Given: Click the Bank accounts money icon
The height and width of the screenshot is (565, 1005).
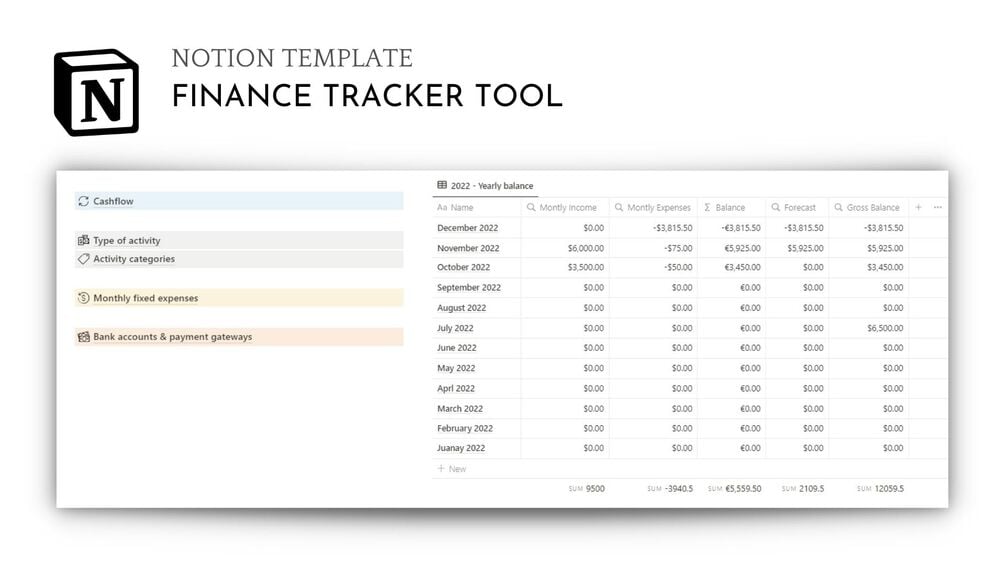Looking at the screenshot, I should 83,336.
